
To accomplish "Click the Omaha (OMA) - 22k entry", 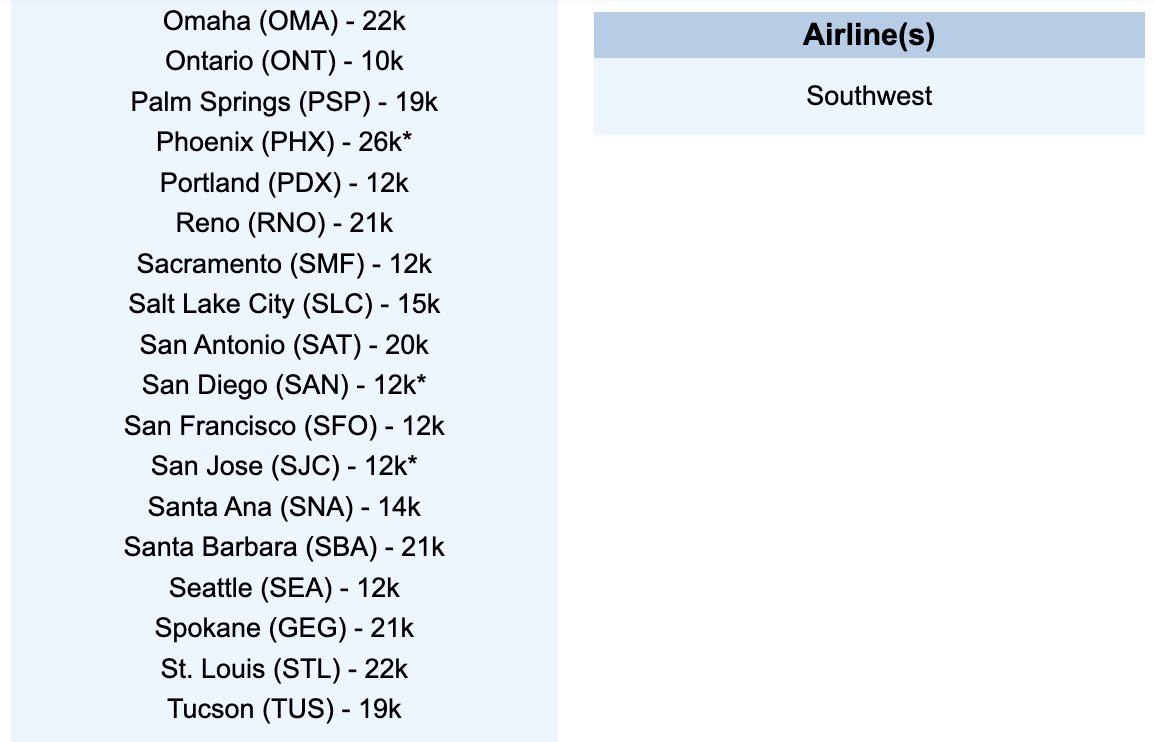I will tap(284, 20).
